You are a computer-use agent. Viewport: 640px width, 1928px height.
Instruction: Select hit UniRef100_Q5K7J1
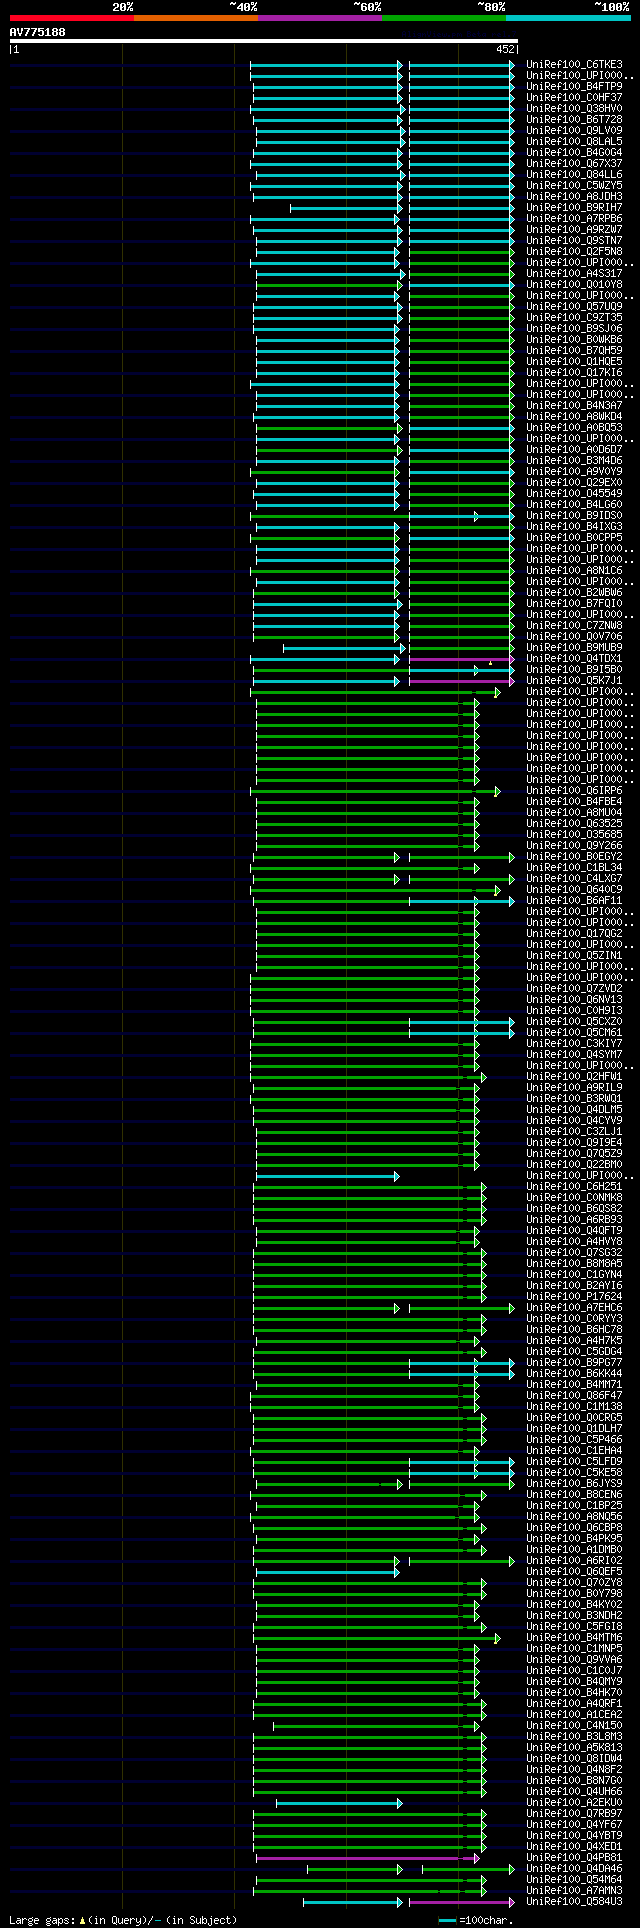574,681
